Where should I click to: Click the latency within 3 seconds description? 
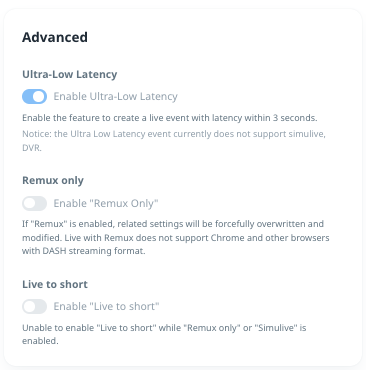pos(170,118)
